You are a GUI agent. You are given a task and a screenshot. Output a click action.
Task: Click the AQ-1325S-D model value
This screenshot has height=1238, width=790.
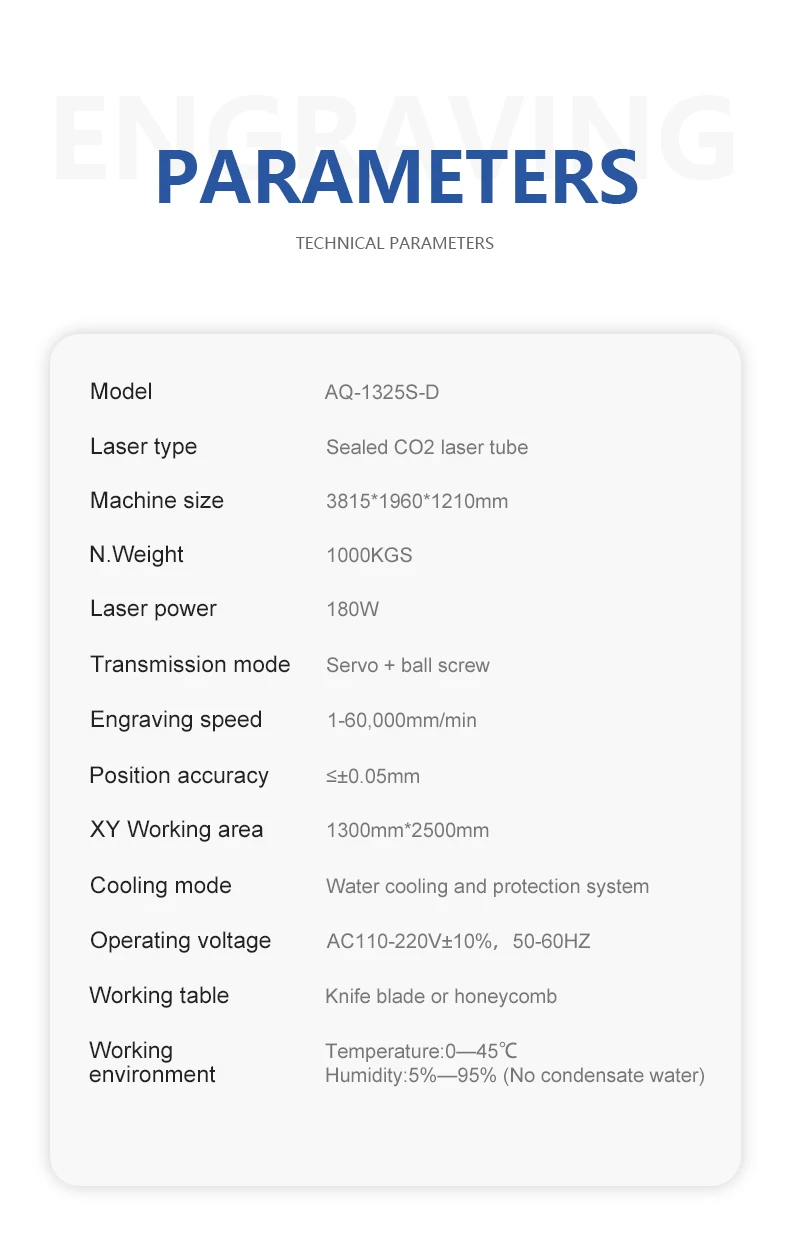(x=381, y=392)
